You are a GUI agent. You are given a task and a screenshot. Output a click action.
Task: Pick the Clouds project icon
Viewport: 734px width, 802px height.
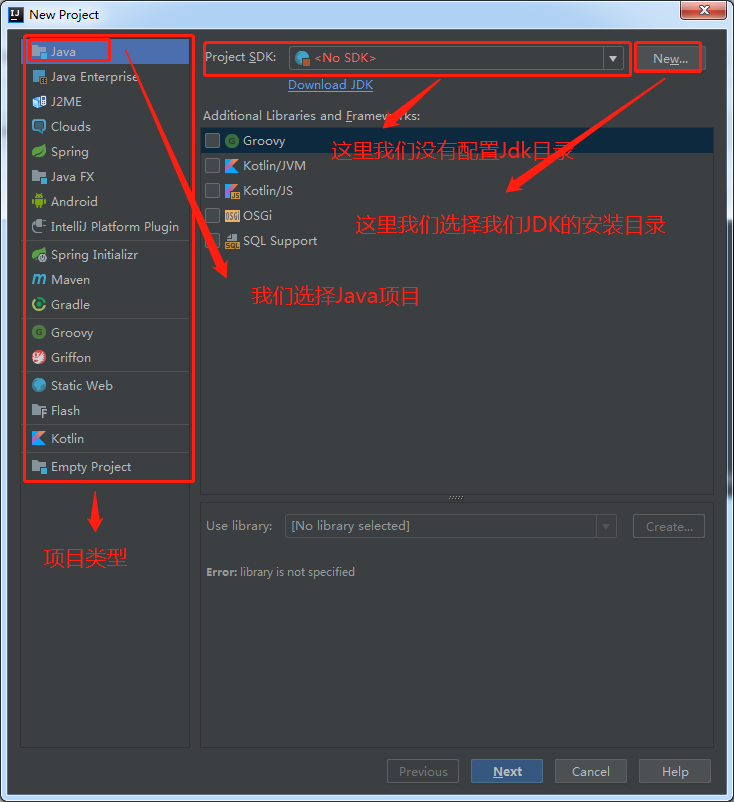pos(39,126)
